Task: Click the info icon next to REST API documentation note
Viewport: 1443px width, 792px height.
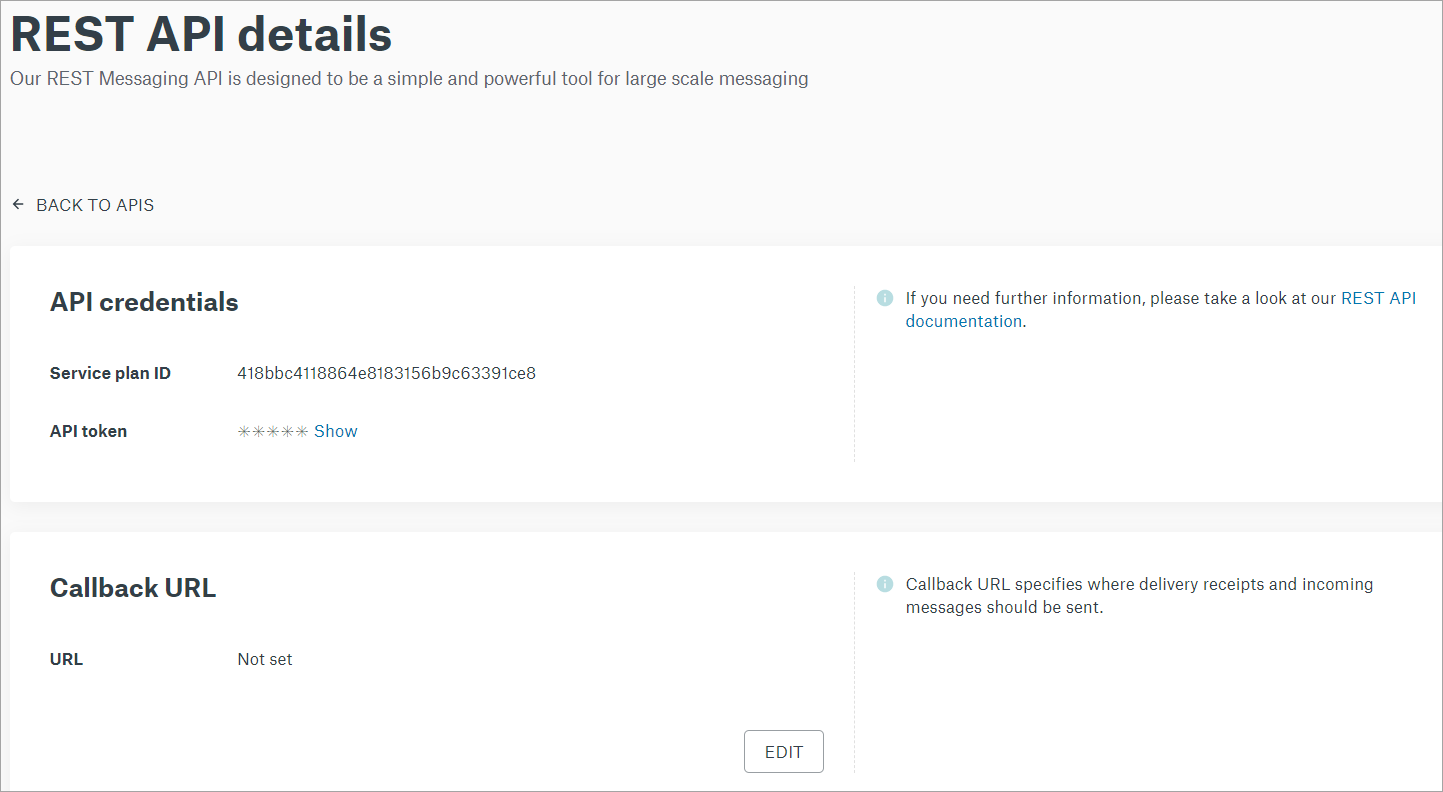Action: coord(884,298)
